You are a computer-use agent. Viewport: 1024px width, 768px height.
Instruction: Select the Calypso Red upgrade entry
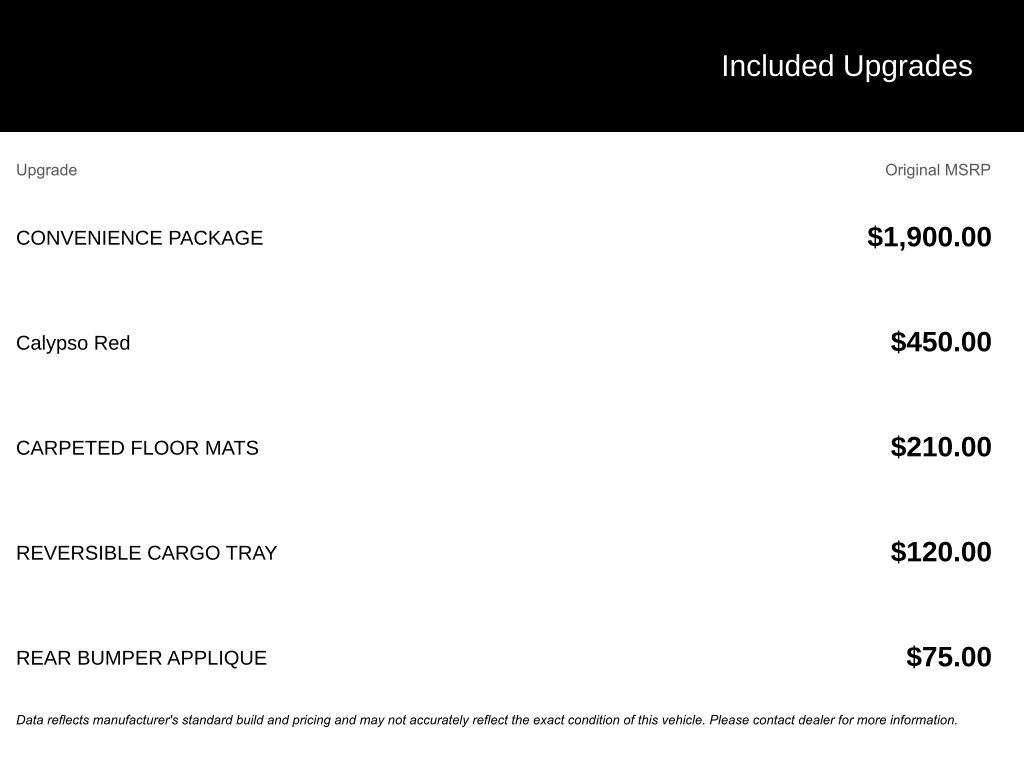coord(73,343)
